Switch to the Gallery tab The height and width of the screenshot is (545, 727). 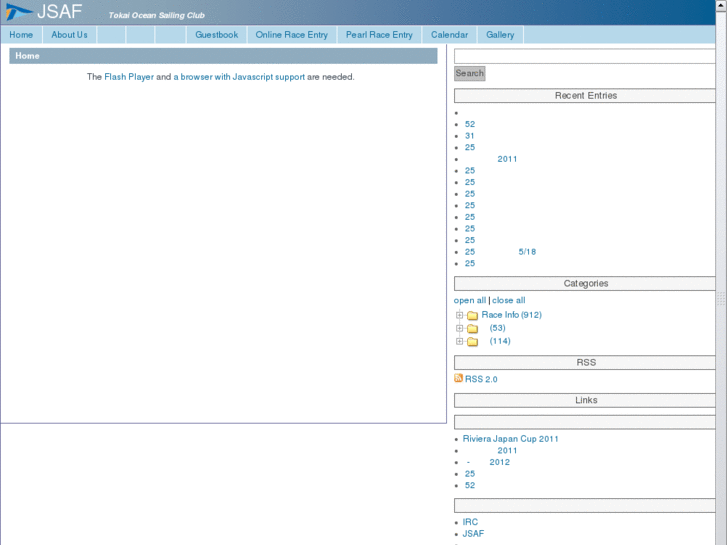click(500, 35)
